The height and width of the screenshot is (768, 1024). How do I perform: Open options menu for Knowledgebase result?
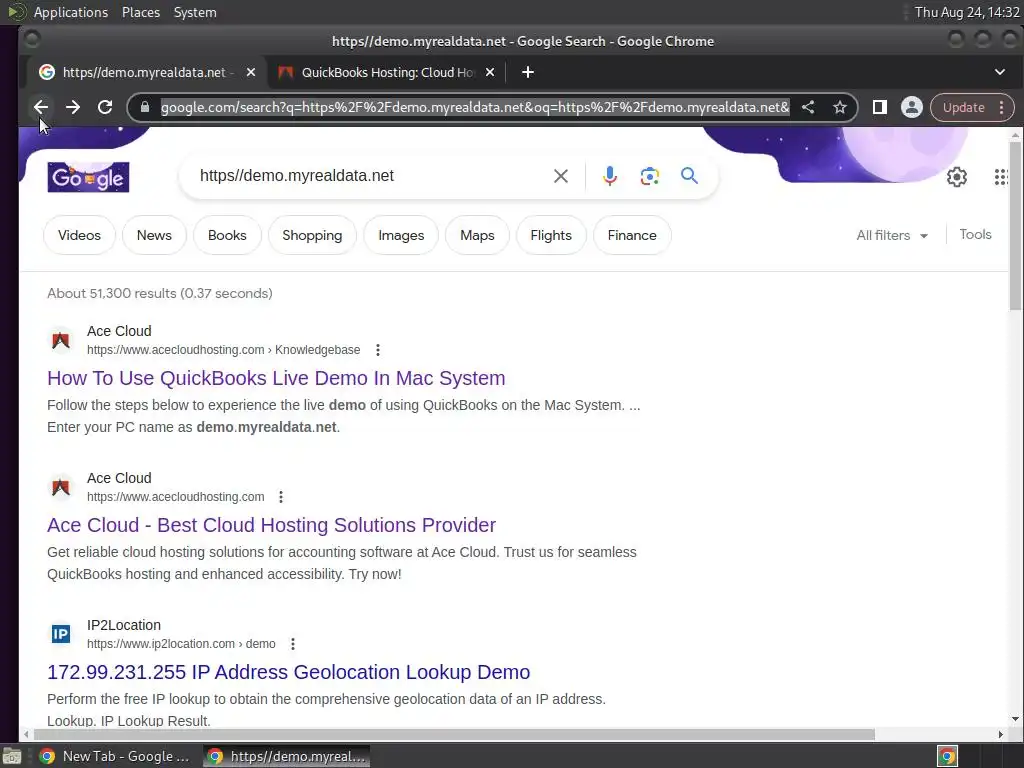377,350
